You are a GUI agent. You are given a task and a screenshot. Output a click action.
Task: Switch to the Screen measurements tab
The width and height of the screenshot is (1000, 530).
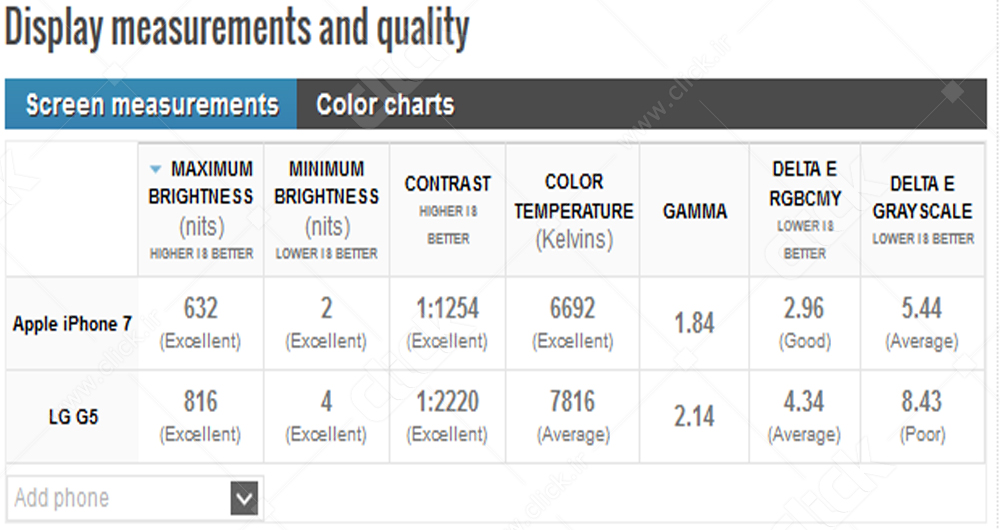[x=151, y=105]
